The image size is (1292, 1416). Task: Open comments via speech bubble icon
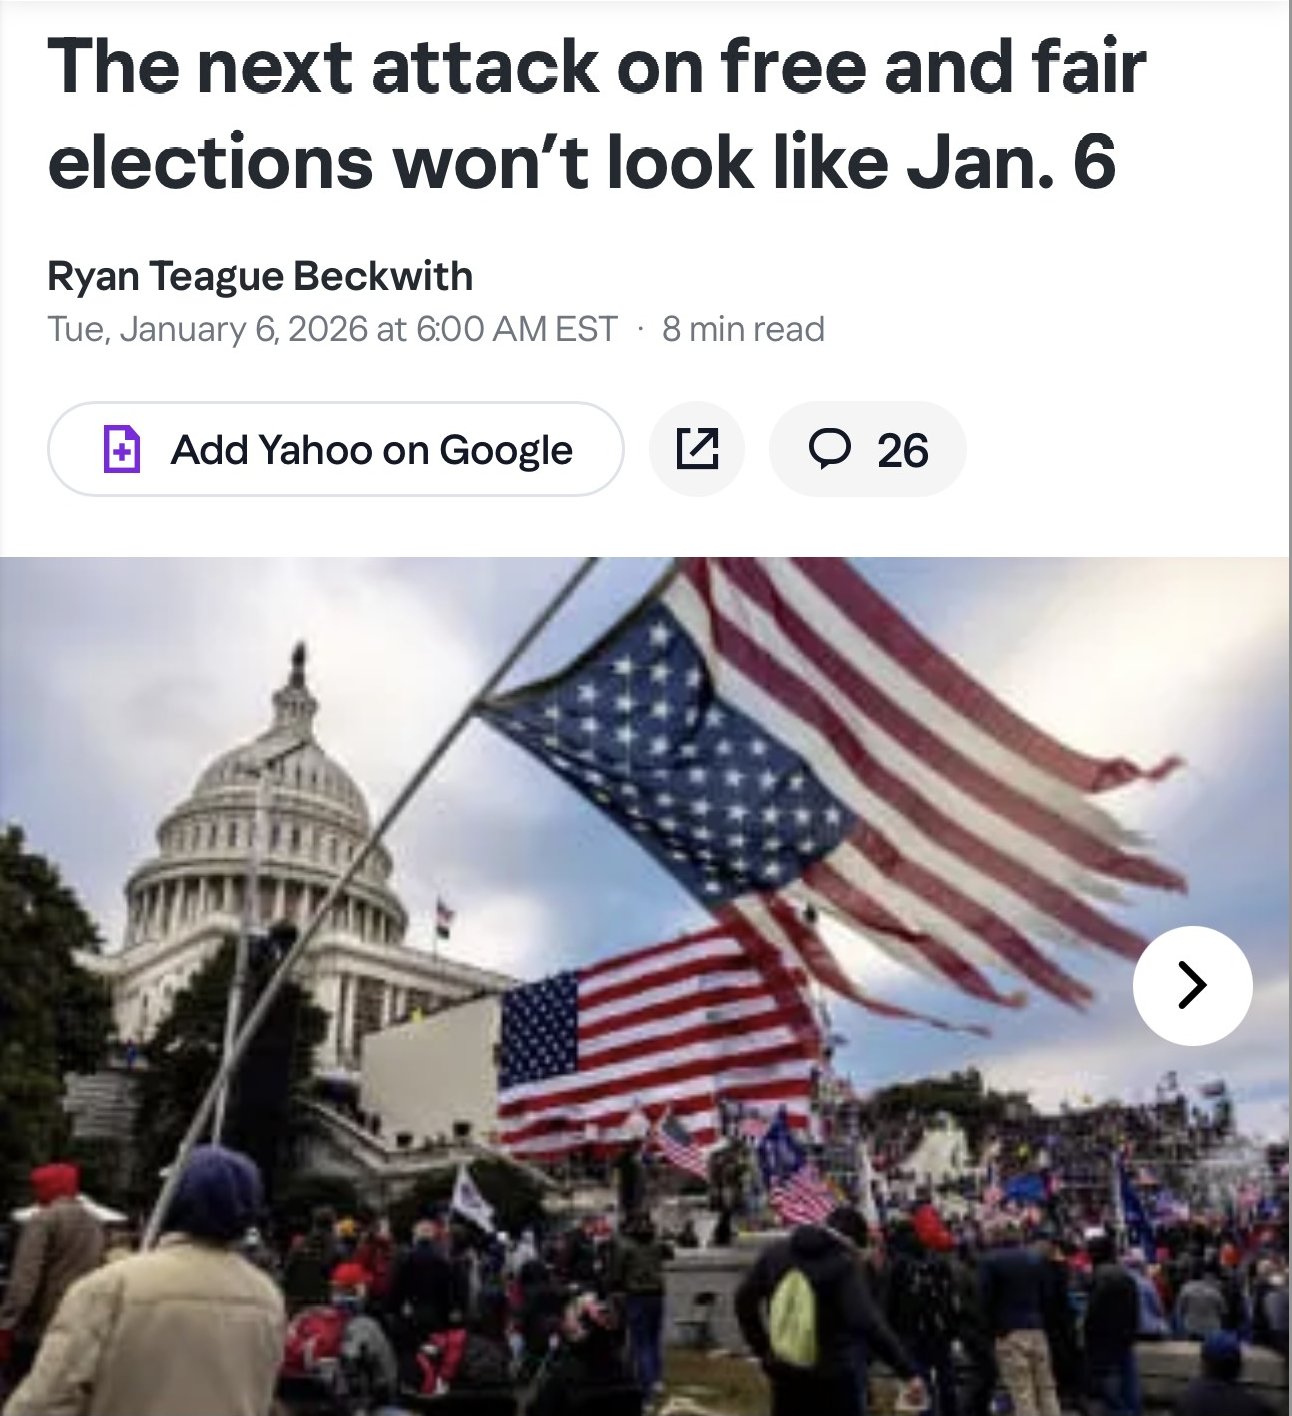[x=829, y=449]
